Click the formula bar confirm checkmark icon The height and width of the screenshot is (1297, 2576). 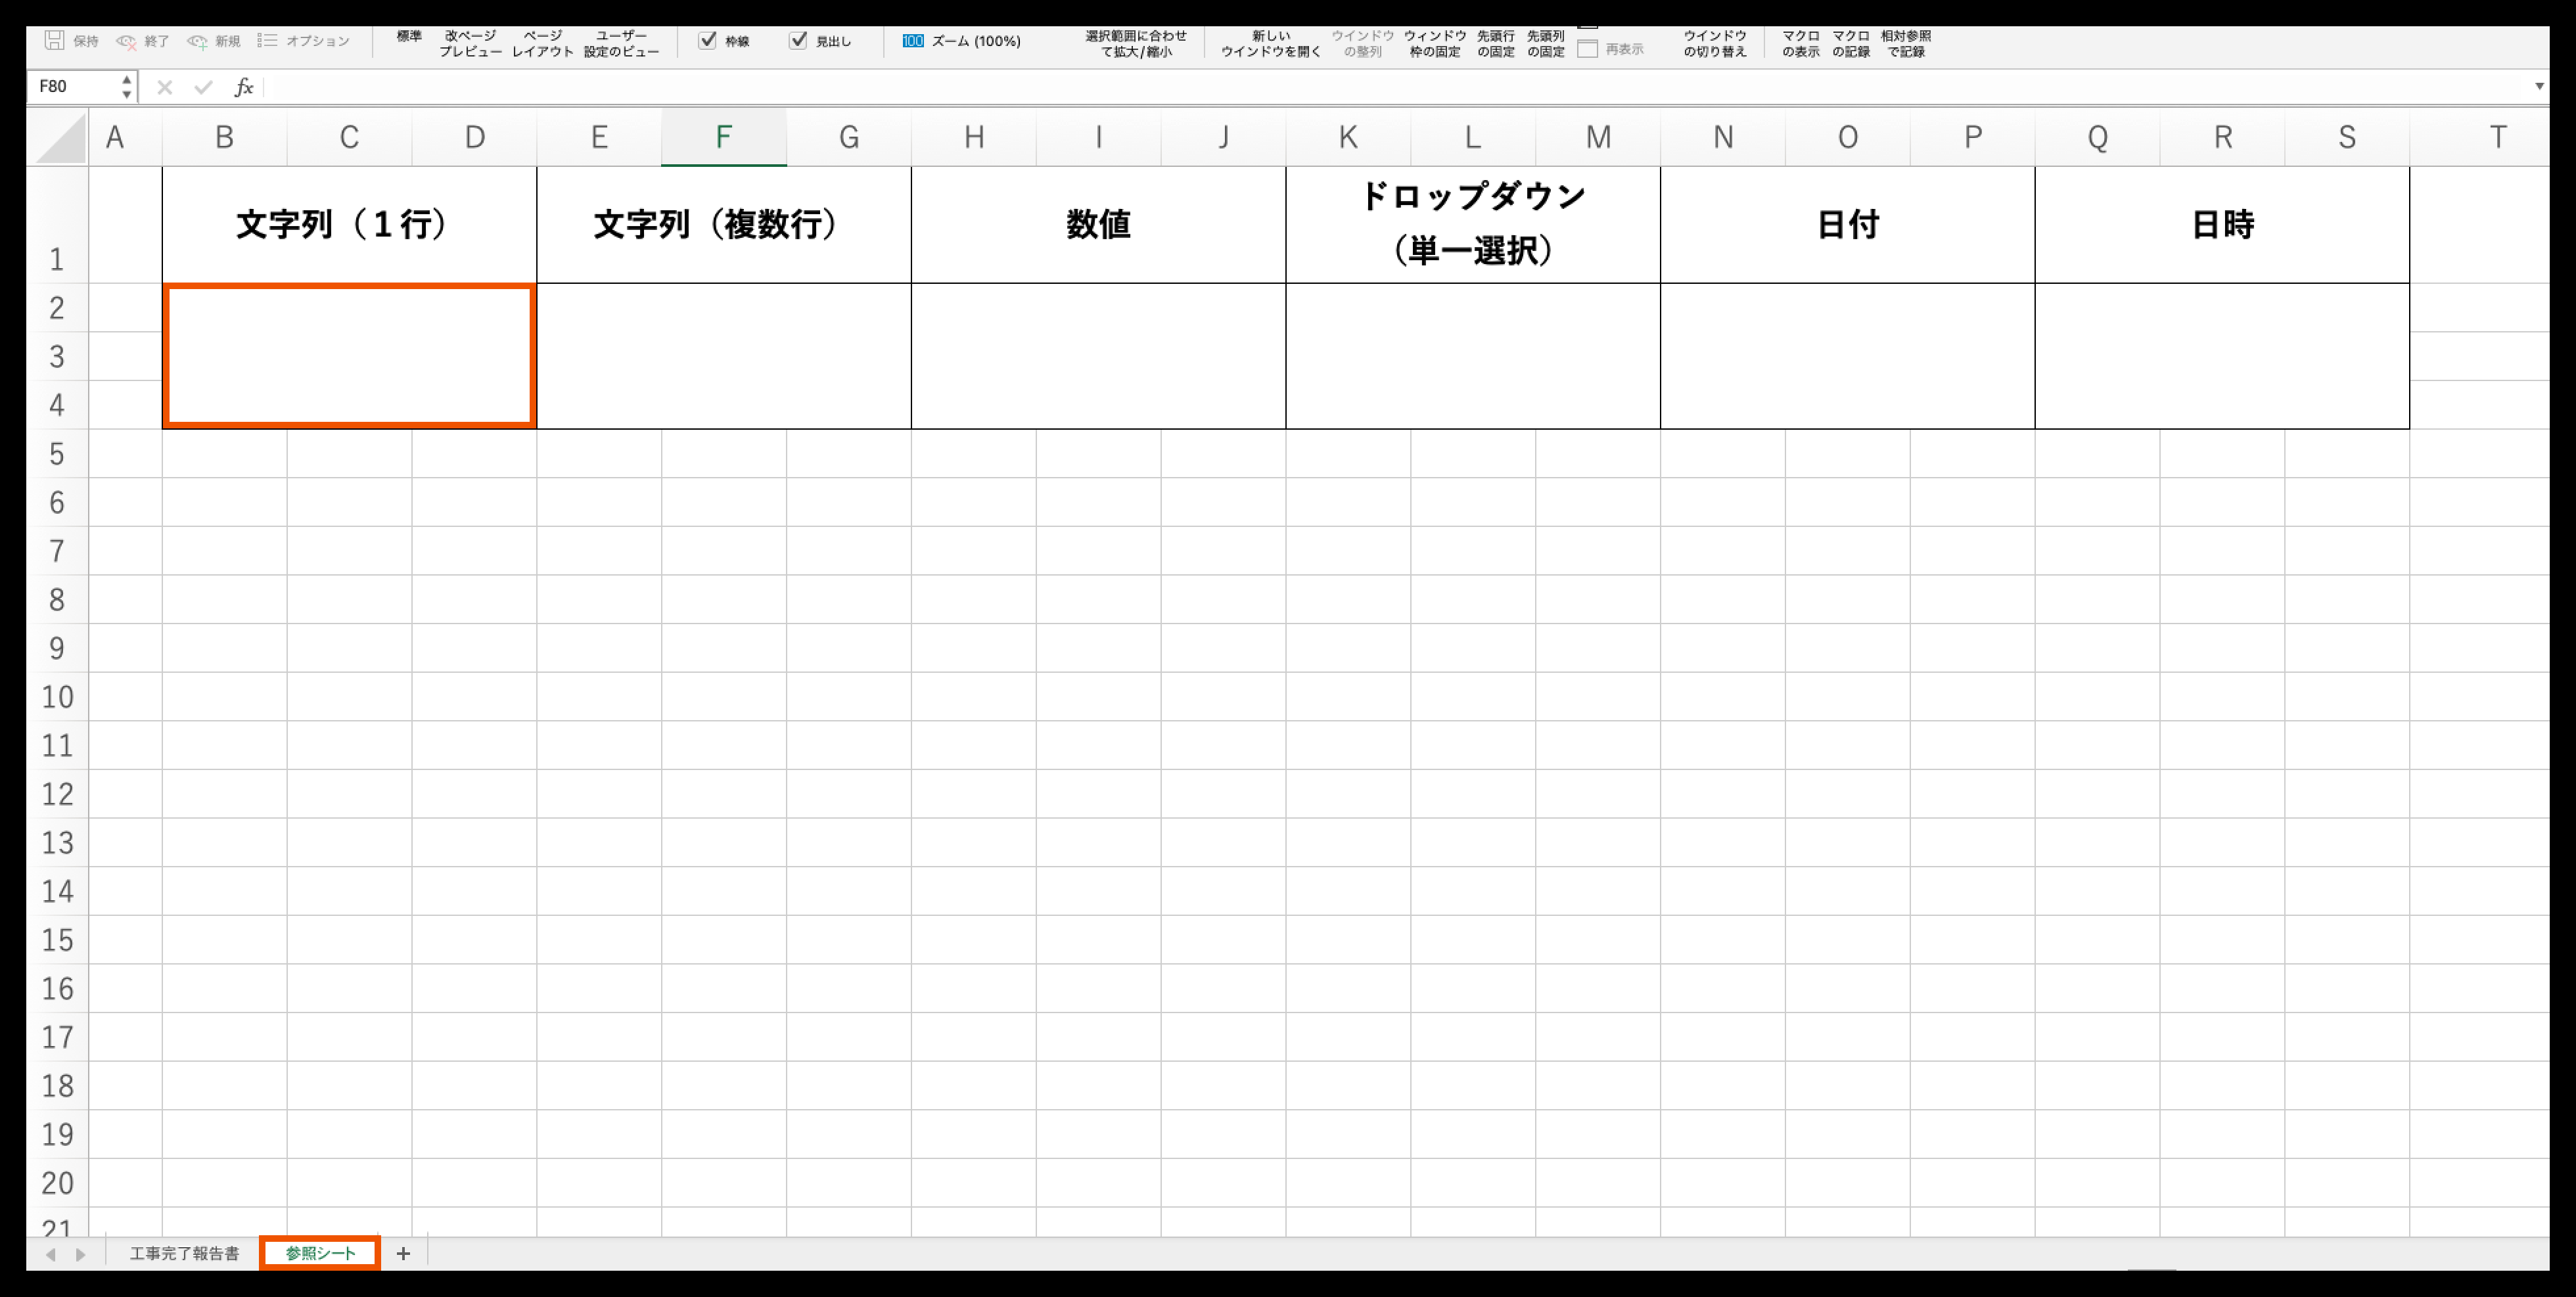204,87
